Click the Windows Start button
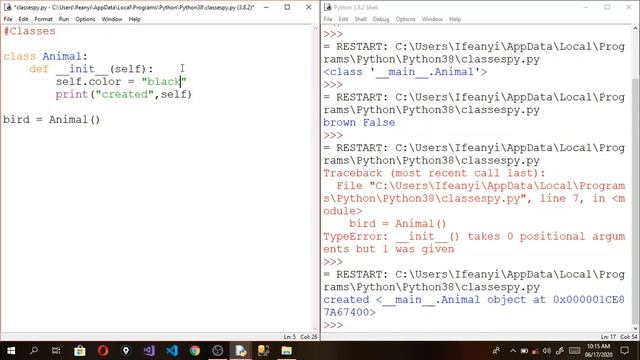This screenshot has width=640, height=360. tap(11, 351)
